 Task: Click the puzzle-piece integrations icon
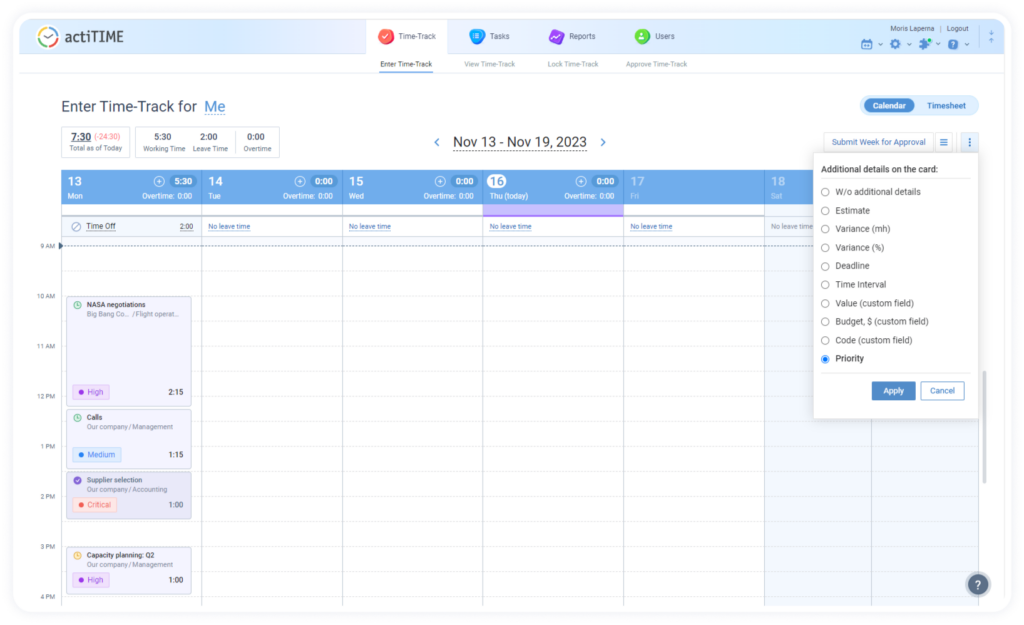tap(924, 44)
